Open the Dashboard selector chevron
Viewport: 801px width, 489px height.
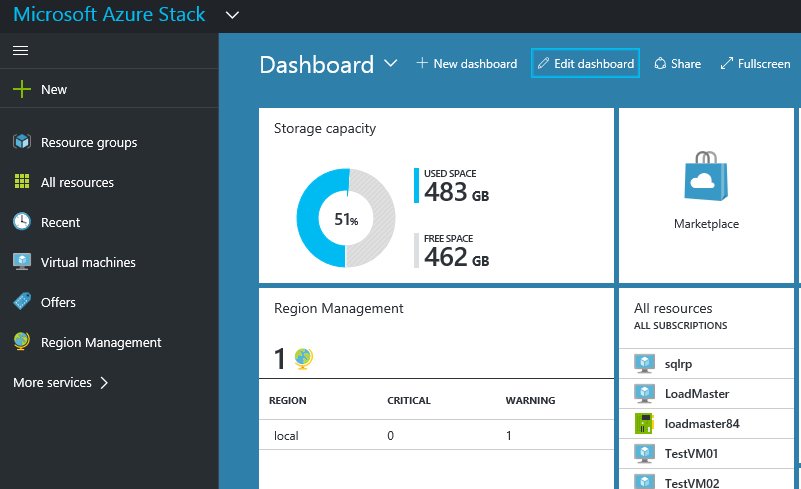click(x=391, y=63)
